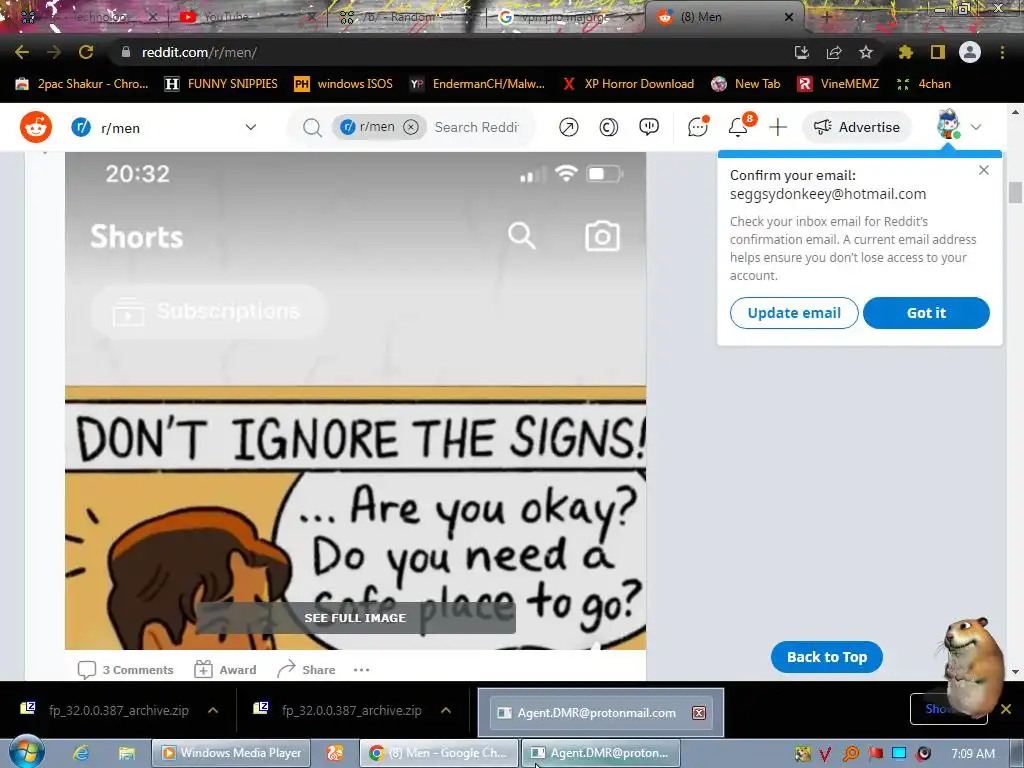Image resolution: width=1024 pixels, height=768 pixels.
Task: Open the XP Horror Download bookmark
Action: tap(628, 84)
